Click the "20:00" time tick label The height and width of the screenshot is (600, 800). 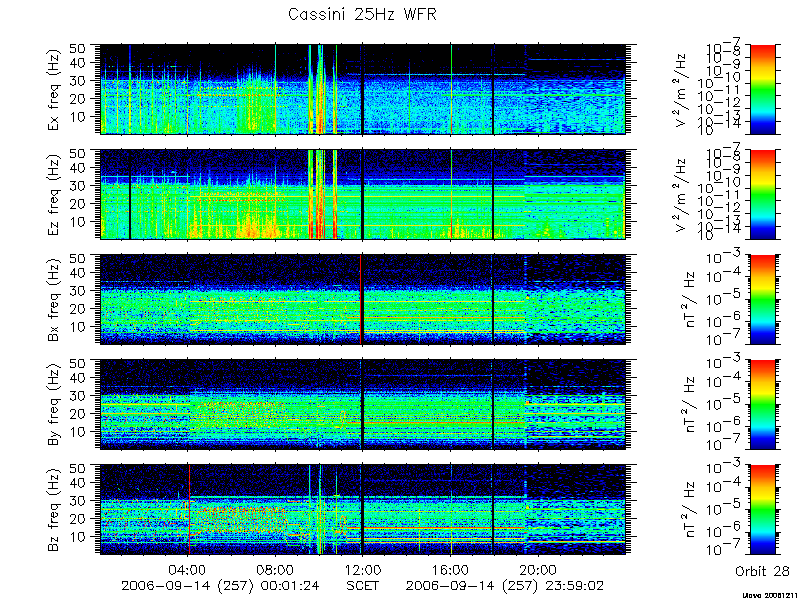(538, 569)
